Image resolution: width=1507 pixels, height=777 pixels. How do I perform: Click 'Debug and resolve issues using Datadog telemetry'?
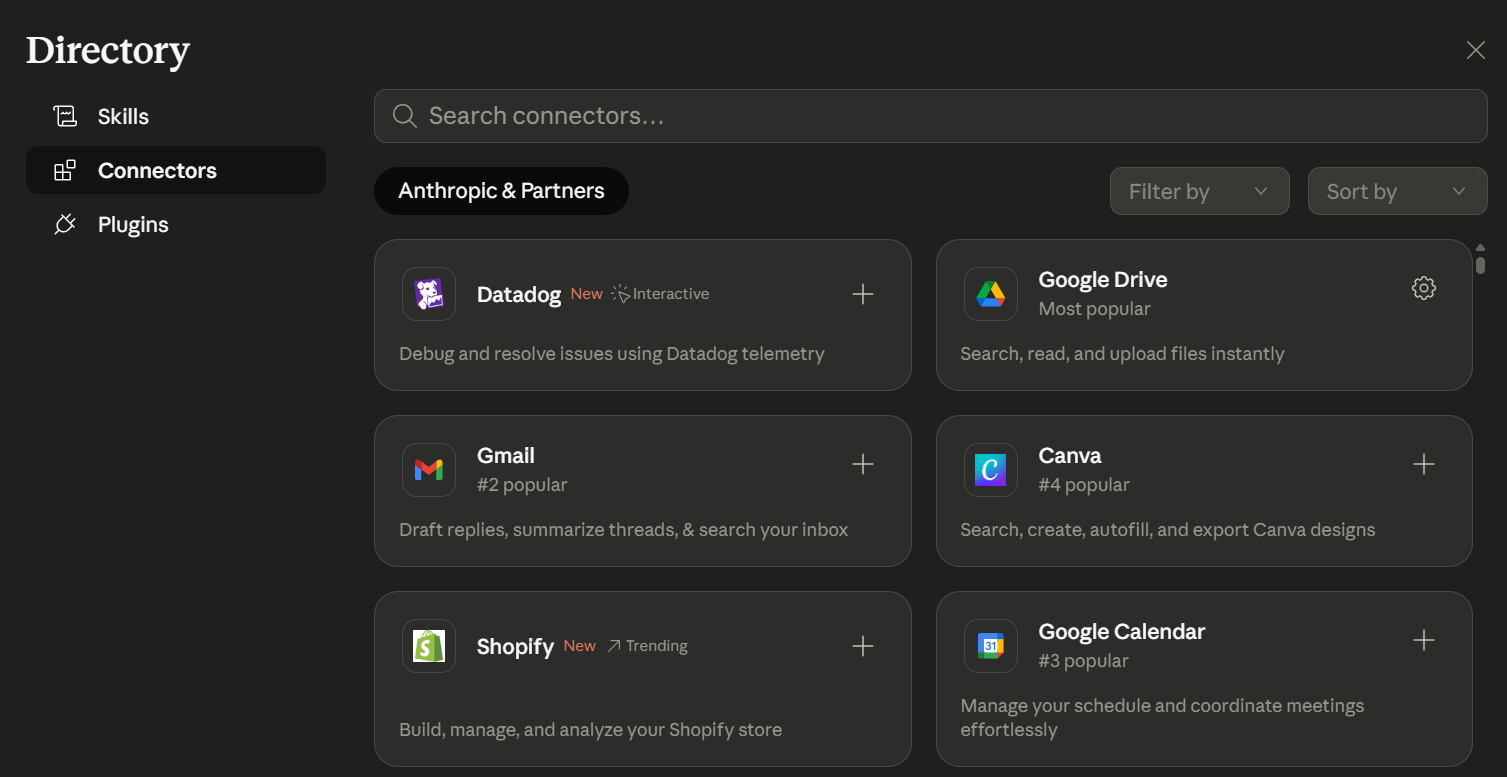[x=612, y=354]
